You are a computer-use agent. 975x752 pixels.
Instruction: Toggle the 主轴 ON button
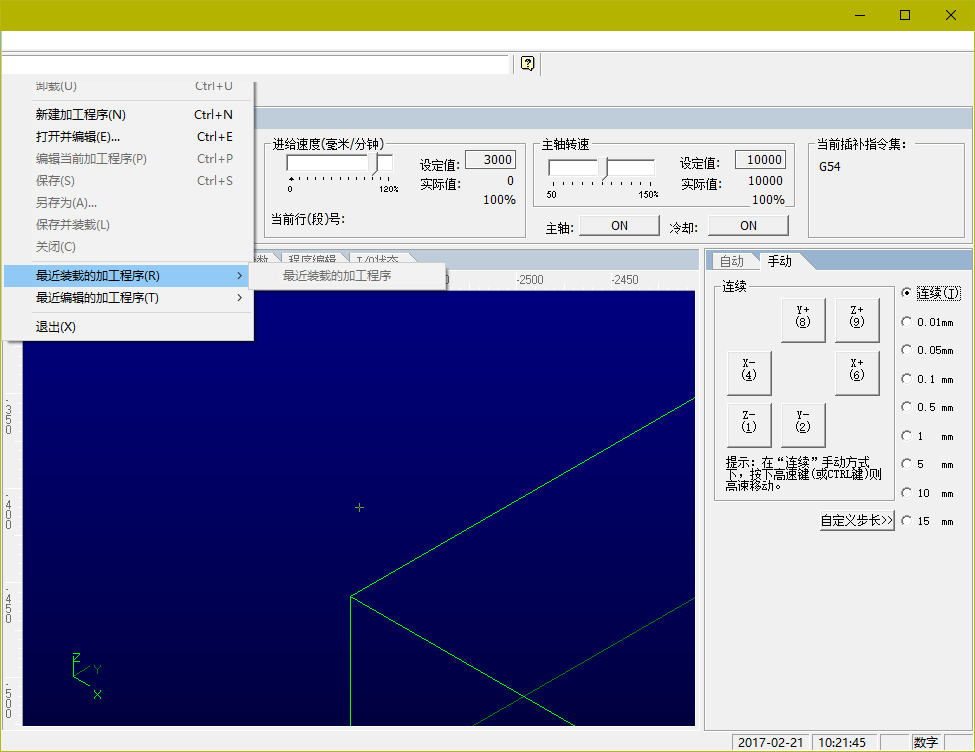click(619, 226)
